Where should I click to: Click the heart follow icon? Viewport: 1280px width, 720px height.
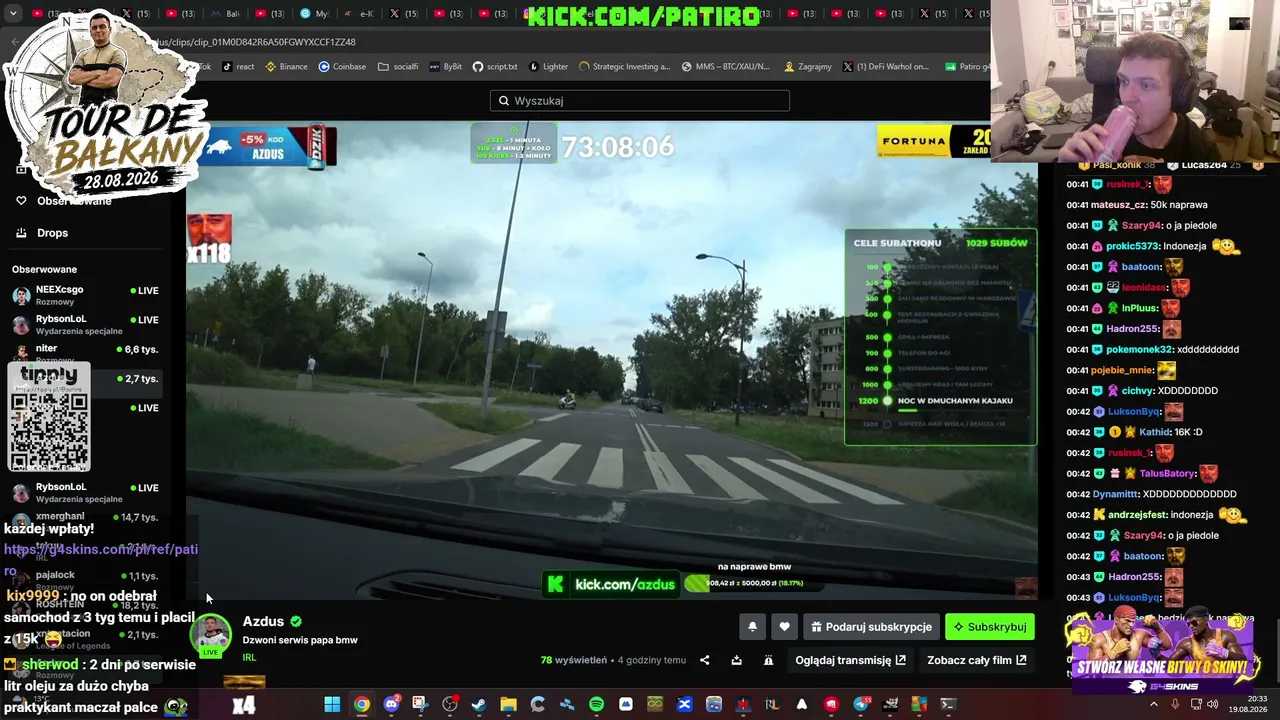pos(784,627)
